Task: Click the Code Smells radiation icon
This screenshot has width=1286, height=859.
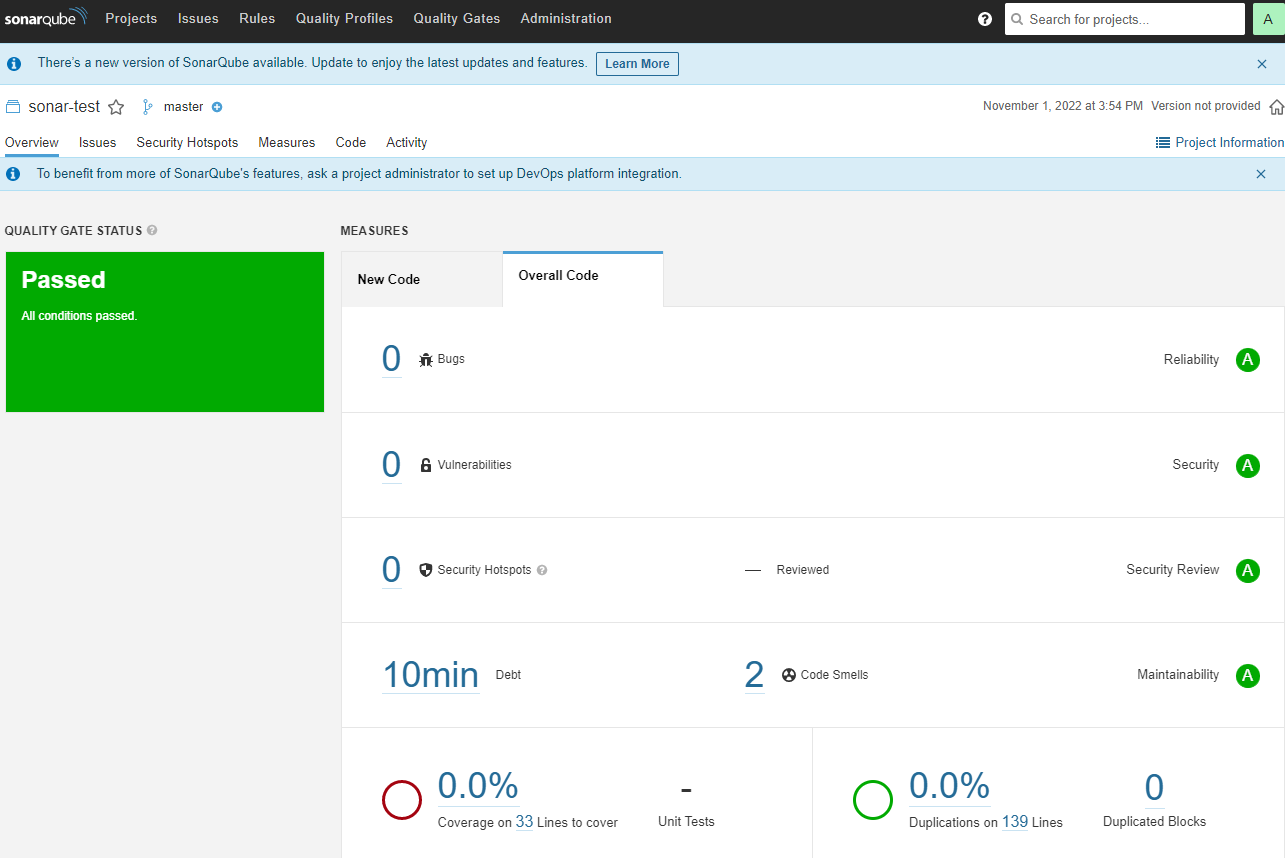Action: click(x=789, y=675)
